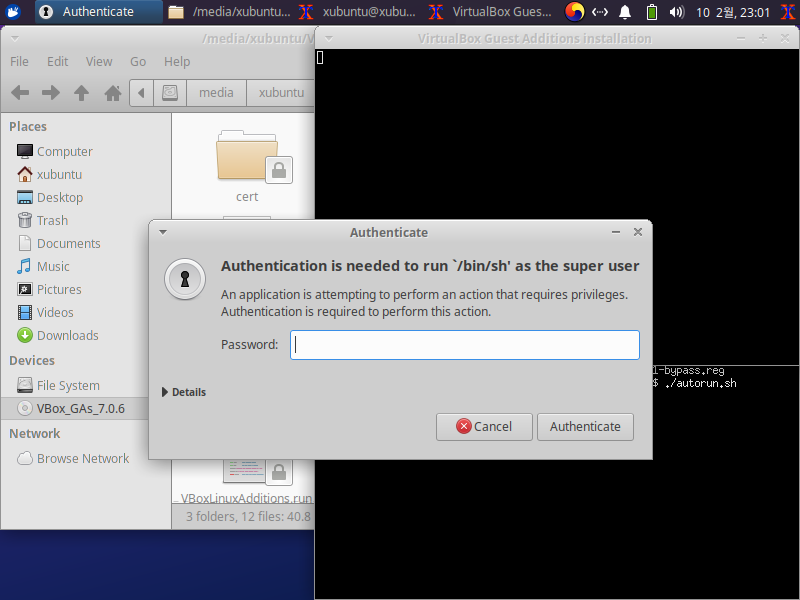Screen dimensions: 800x600
Task: Focus the Password input field
Action: [465, 345]
